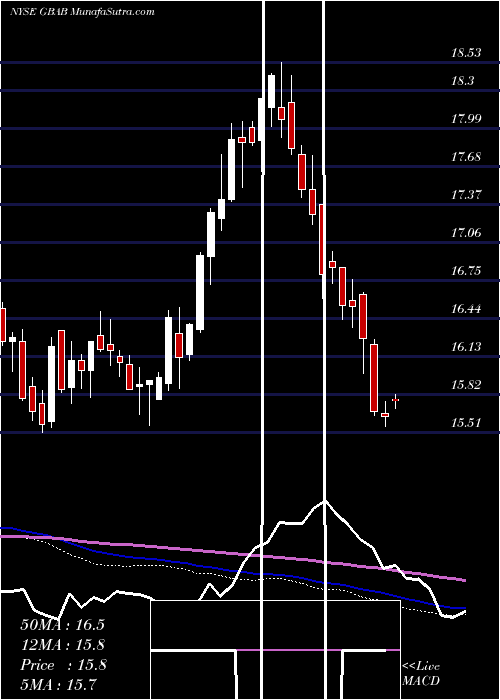Viewport: 500px width, 700px height.
Task: Click the 17.37 price axis label
Action: tap(466, 195)
